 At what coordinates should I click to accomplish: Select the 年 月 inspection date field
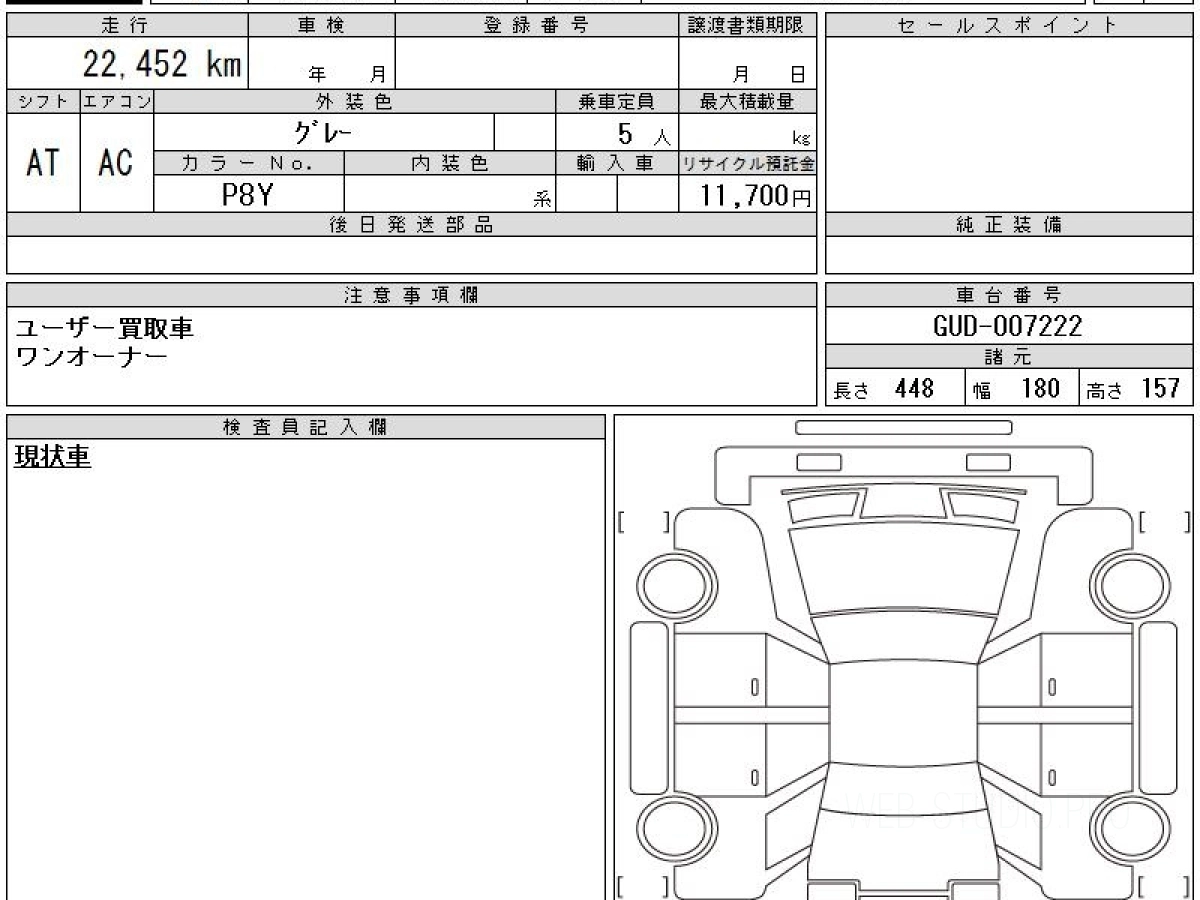tap(321, 63)
